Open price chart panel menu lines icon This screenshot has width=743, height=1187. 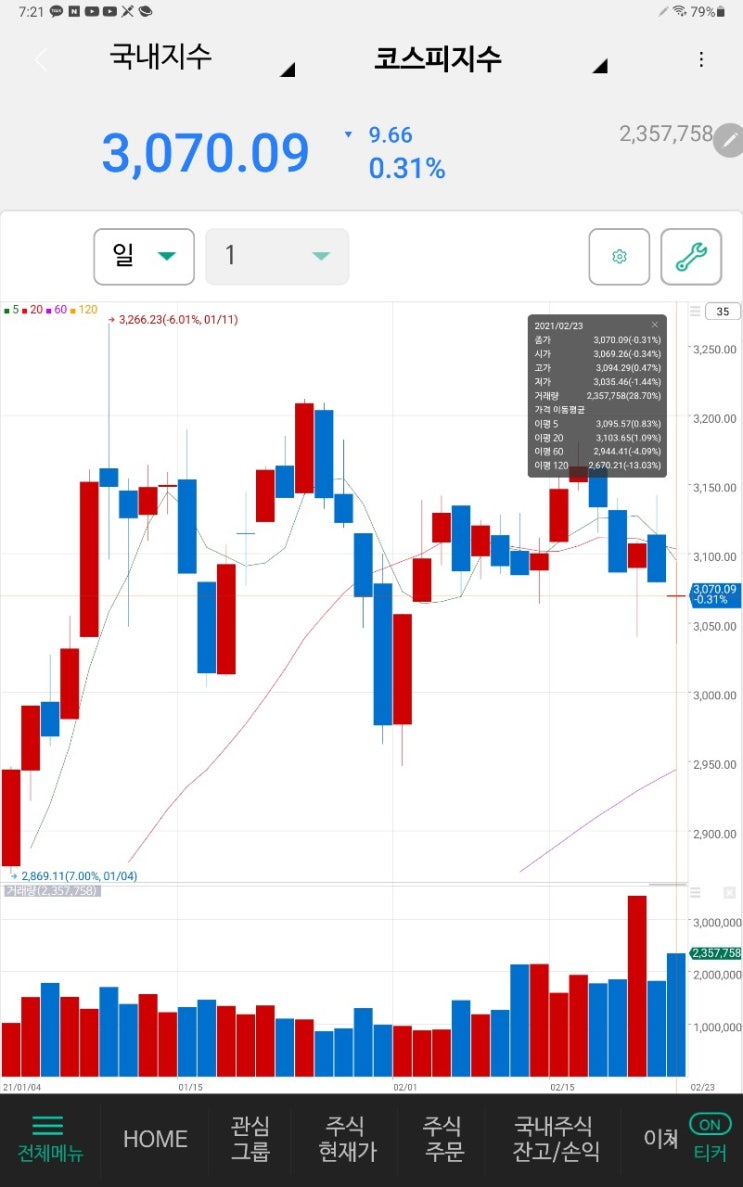(695, 311)
